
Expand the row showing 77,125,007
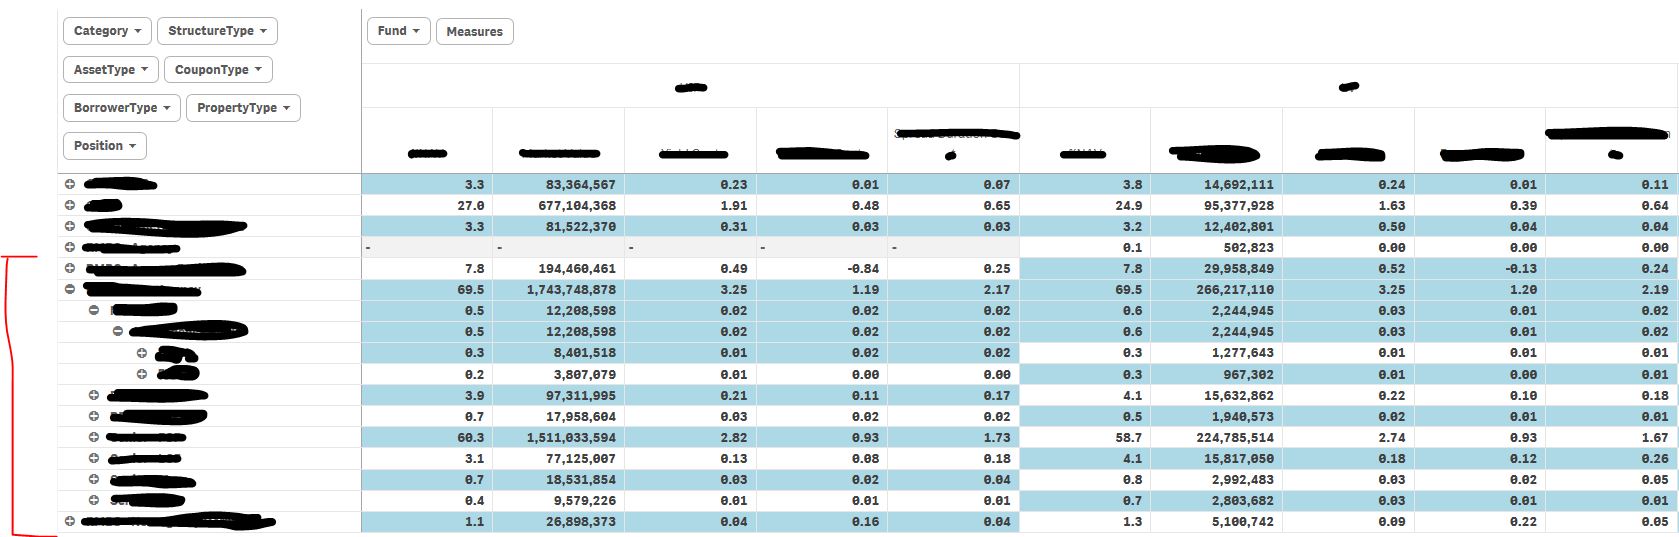94,458
